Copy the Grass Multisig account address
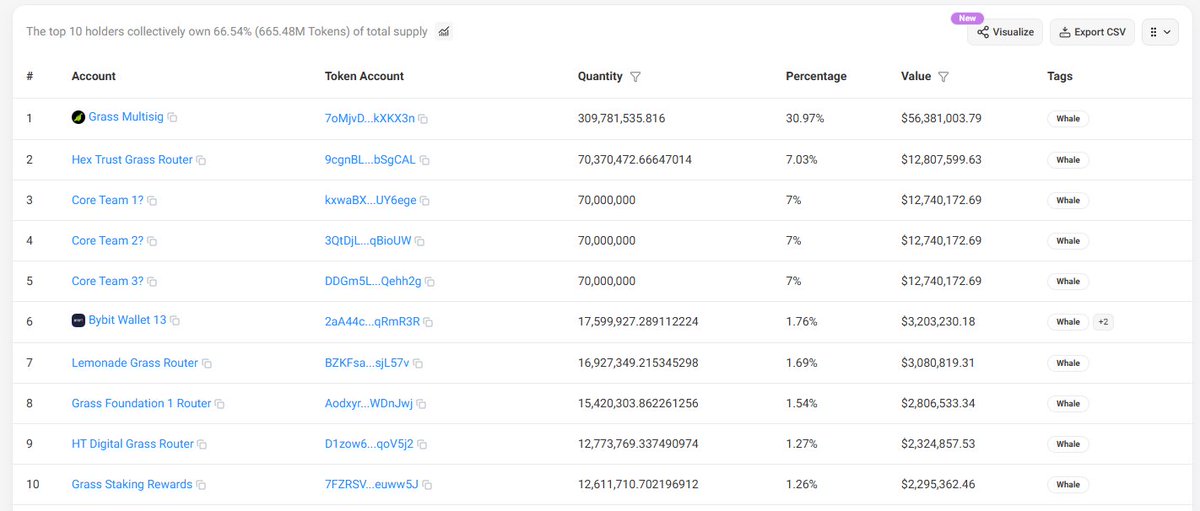The height and width of the screenshot is (511, 1200). pyautogui.click(x=173, y=118)
